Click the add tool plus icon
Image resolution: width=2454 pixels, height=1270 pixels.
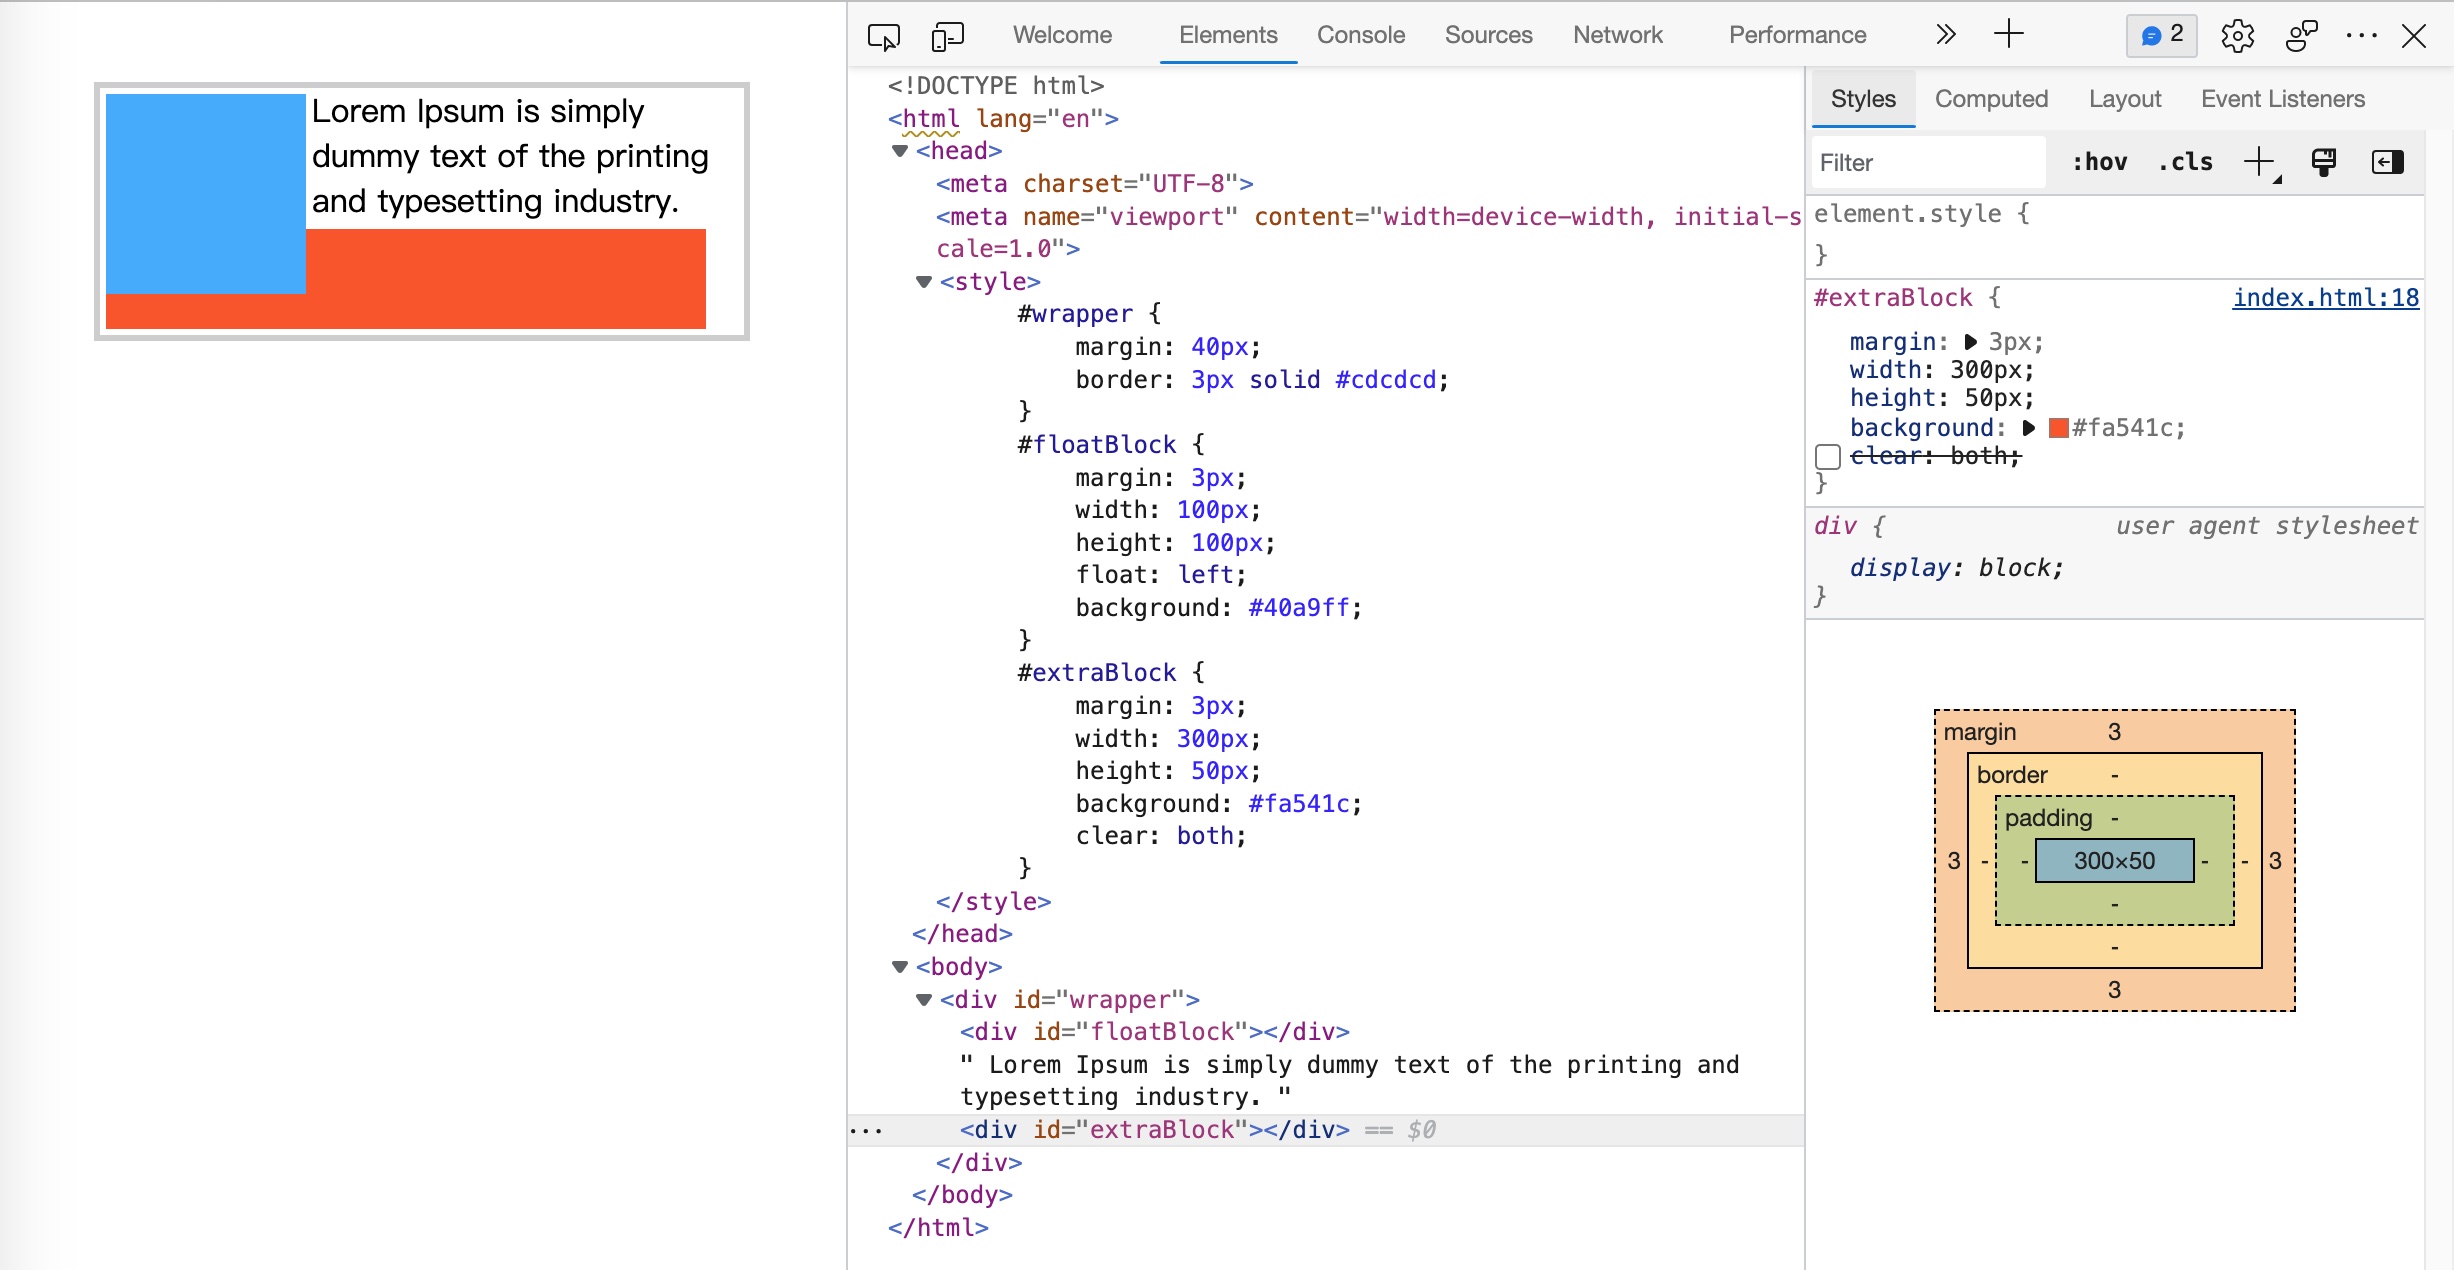(2008, 35)
